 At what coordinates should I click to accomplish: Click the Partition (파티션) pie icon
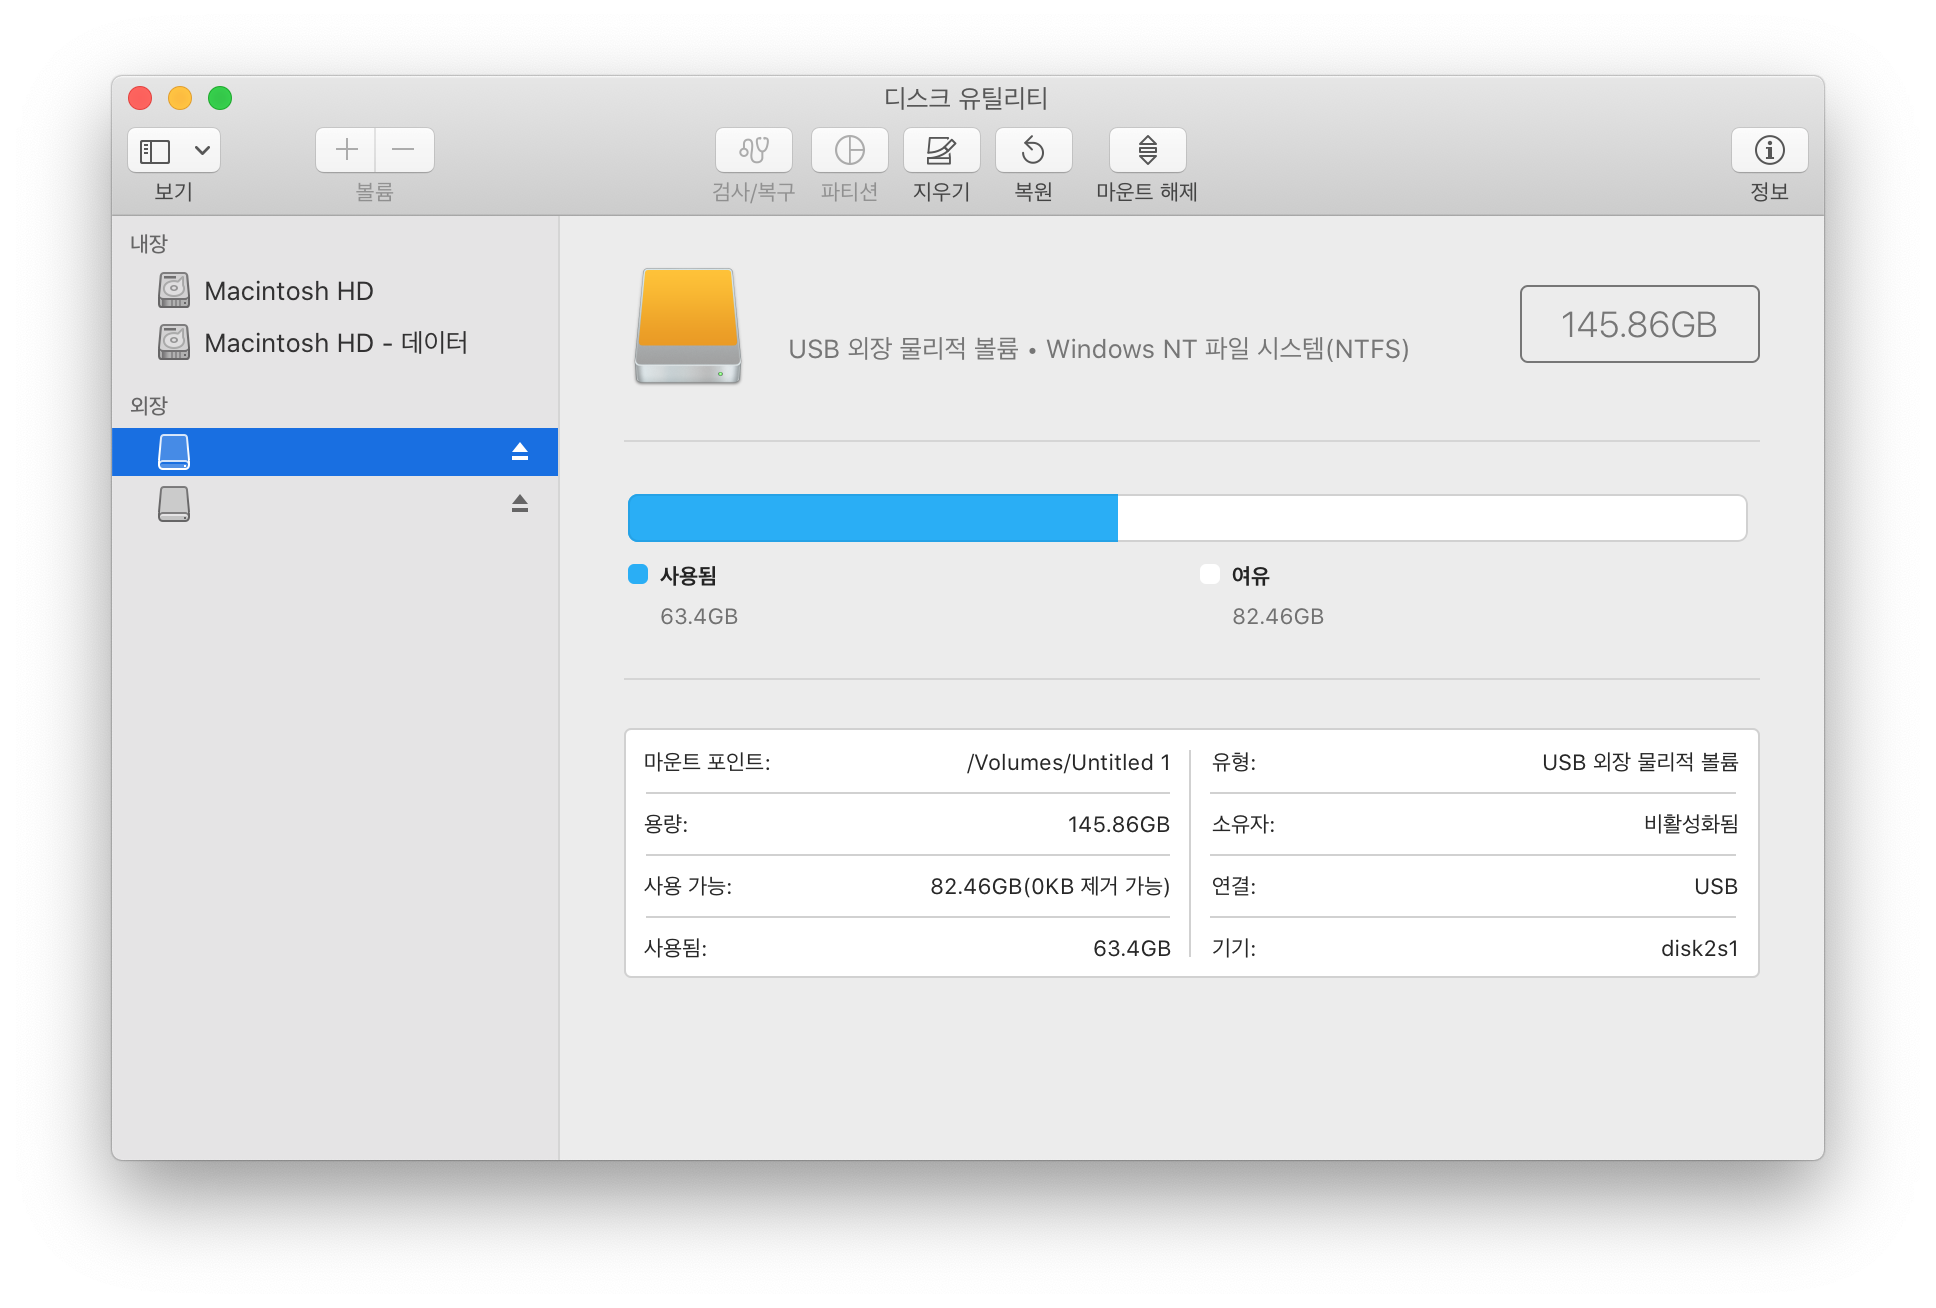tap(849, 150)
